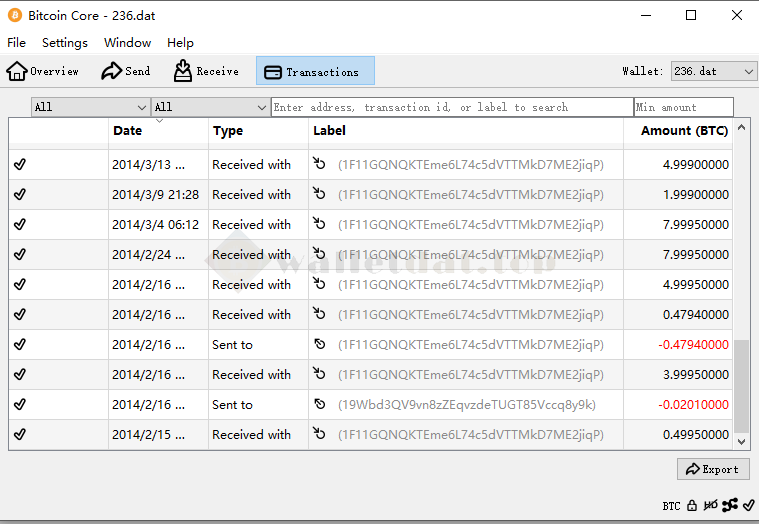Click the Export button

point(713,469)
